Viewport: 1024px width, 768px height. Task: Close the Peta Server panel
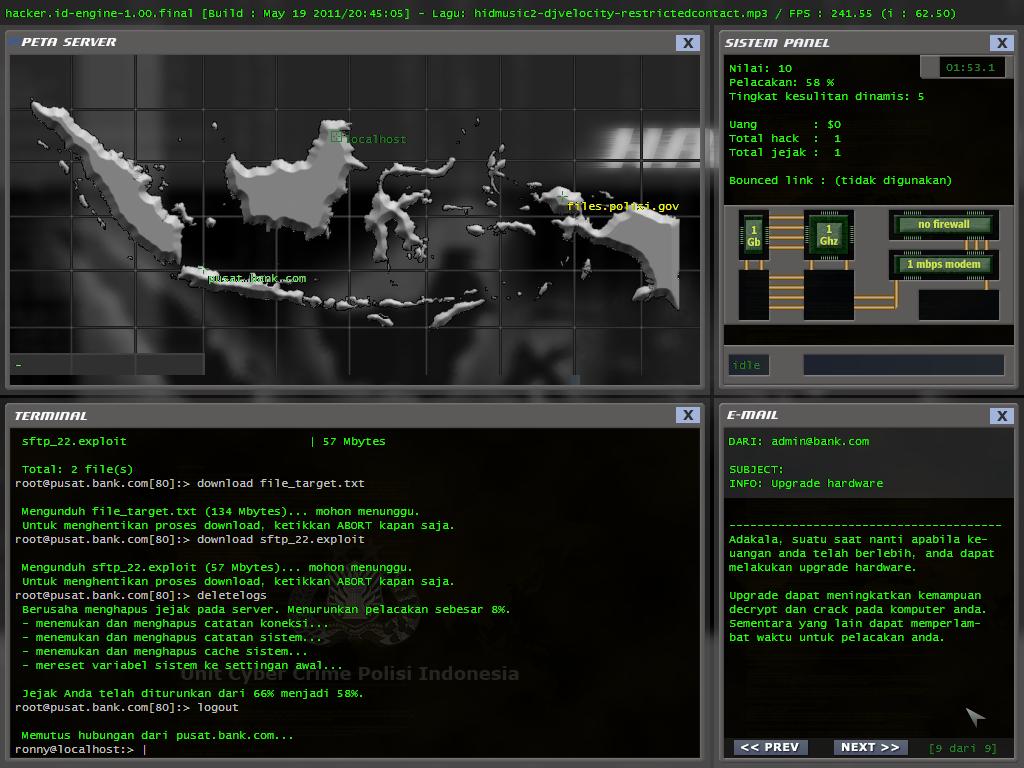click(687, 43)
